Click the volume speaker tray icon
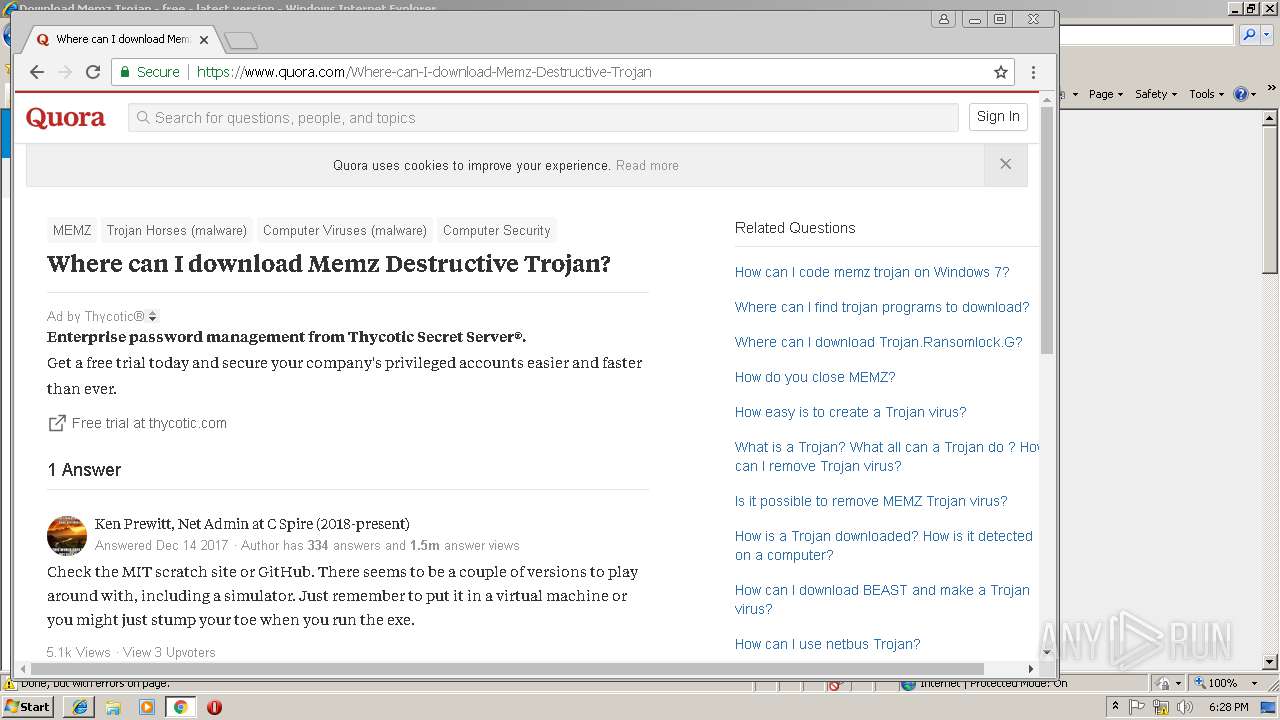1280x720 pixels. pyautogui.click(x=1185, y=707)
